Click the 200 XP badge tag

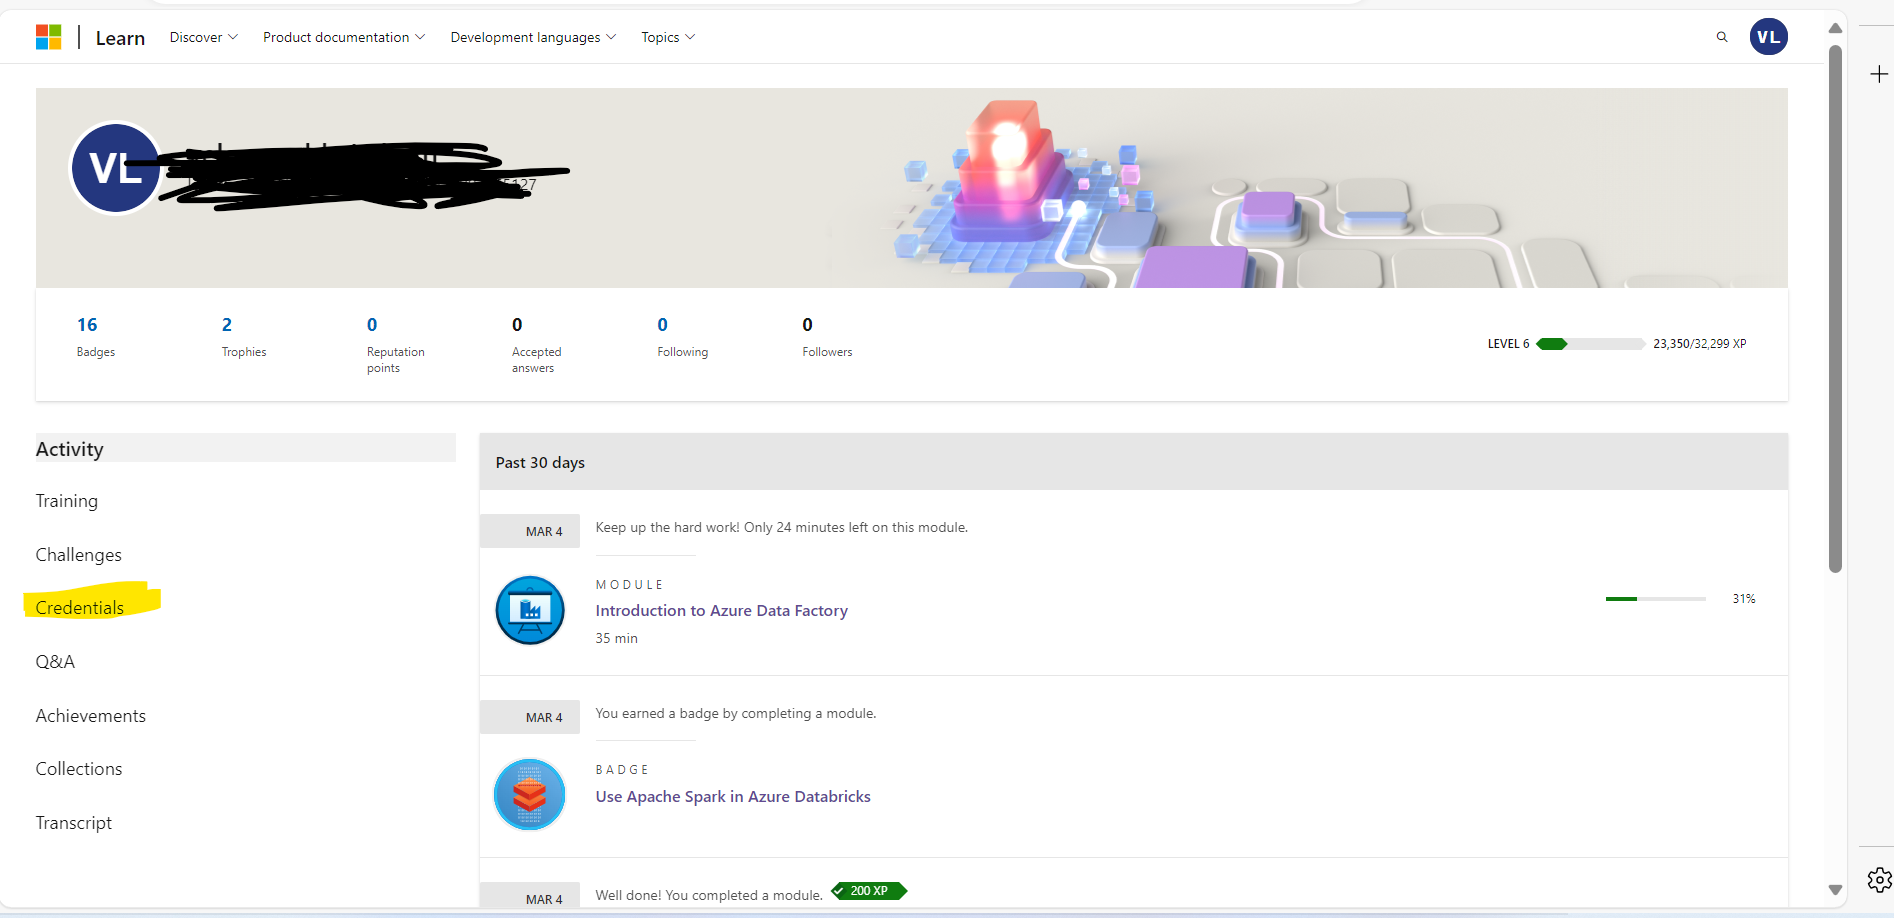(869, 891)
